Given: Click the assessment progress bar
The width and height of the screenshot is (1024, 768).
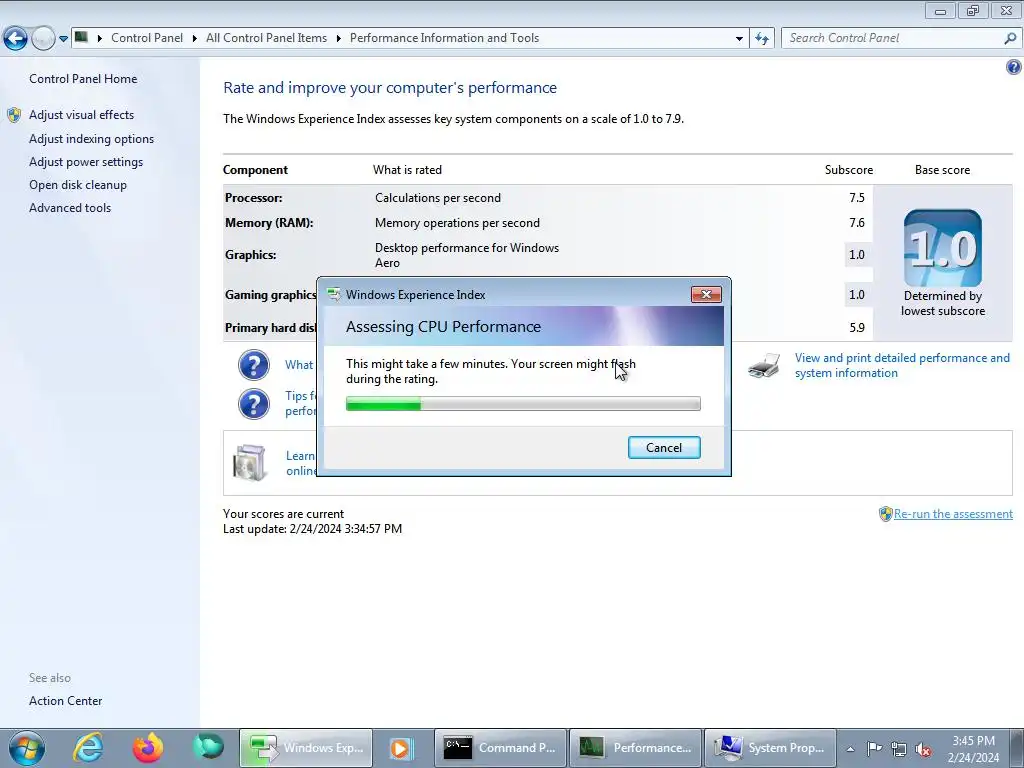Looking at the screenshot, I should 523,404.
